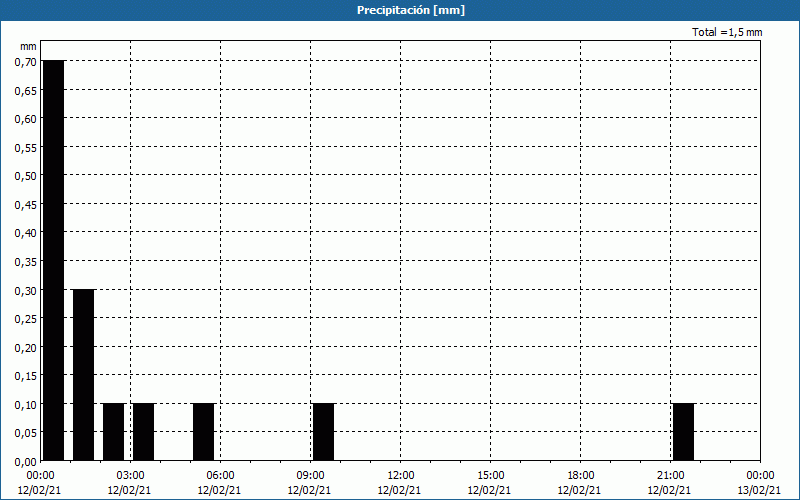Click the bar just after 21:00
The width and height of the screenshot is (800, 500).
684,432
